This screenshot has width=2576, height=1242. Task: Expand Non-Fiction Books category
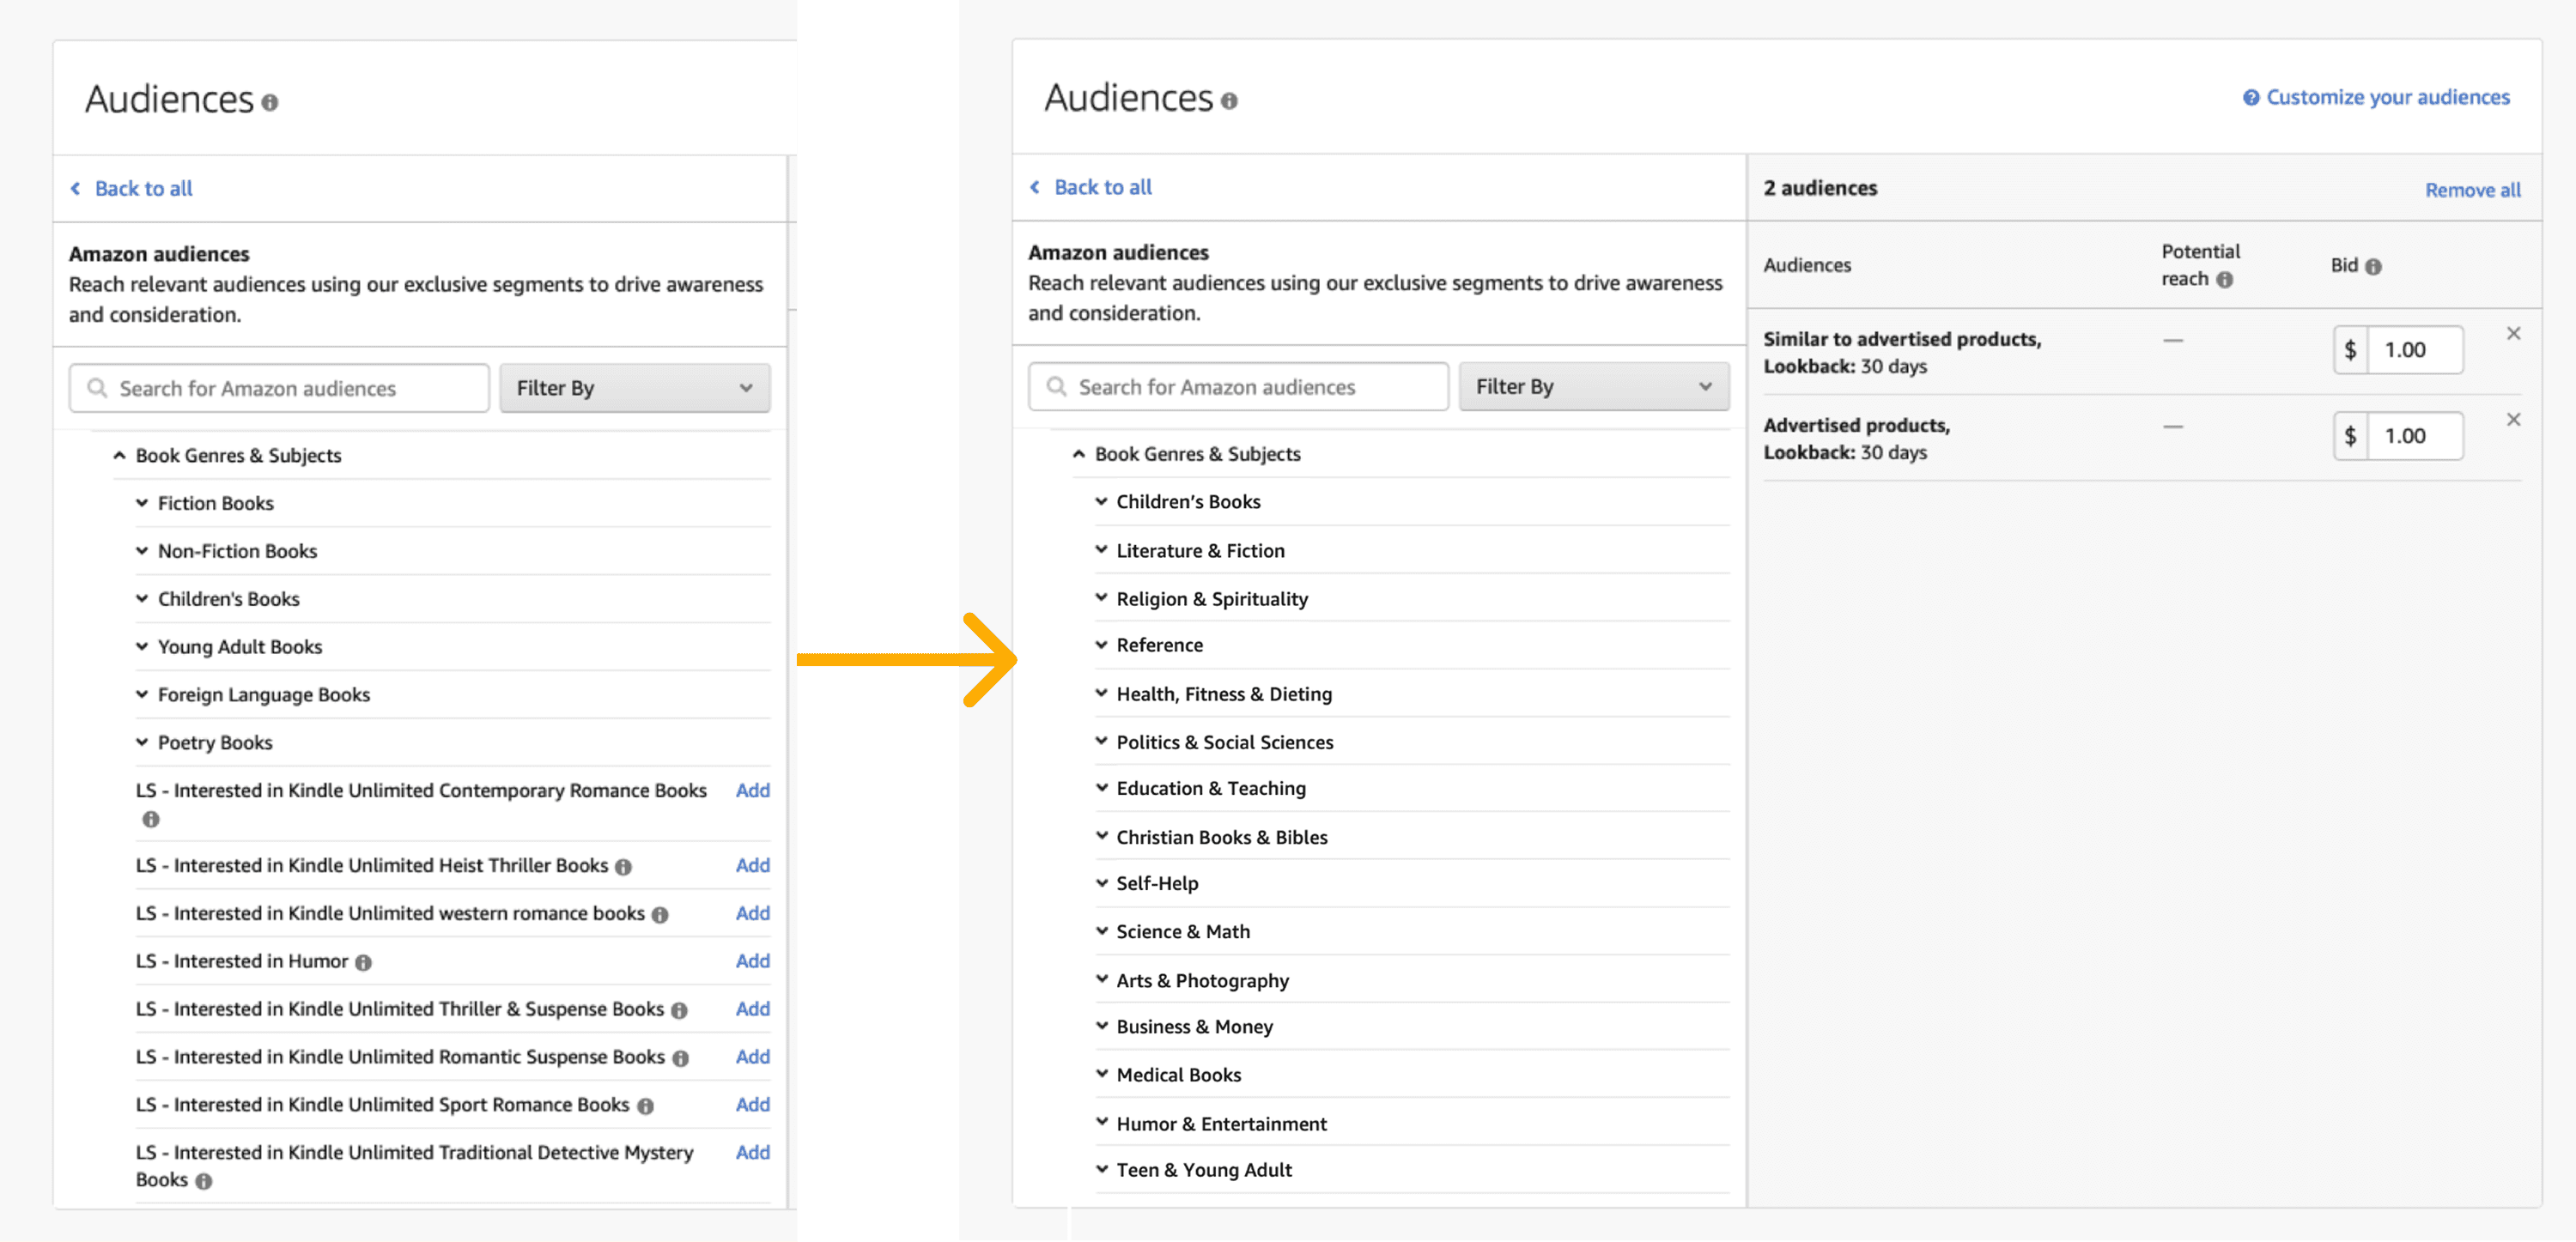tap(142, 551)
